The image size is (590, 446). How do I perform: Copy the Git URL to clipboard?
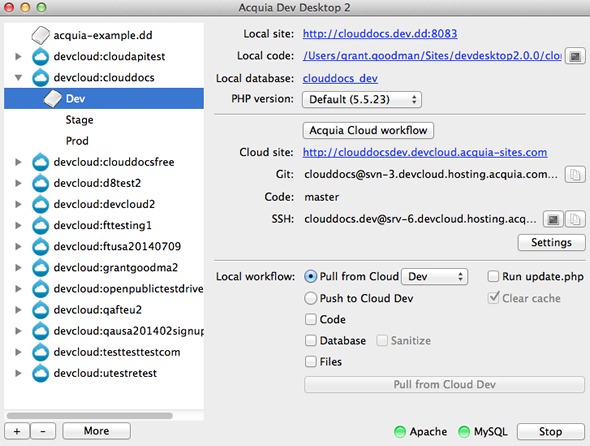pos(575,175)
